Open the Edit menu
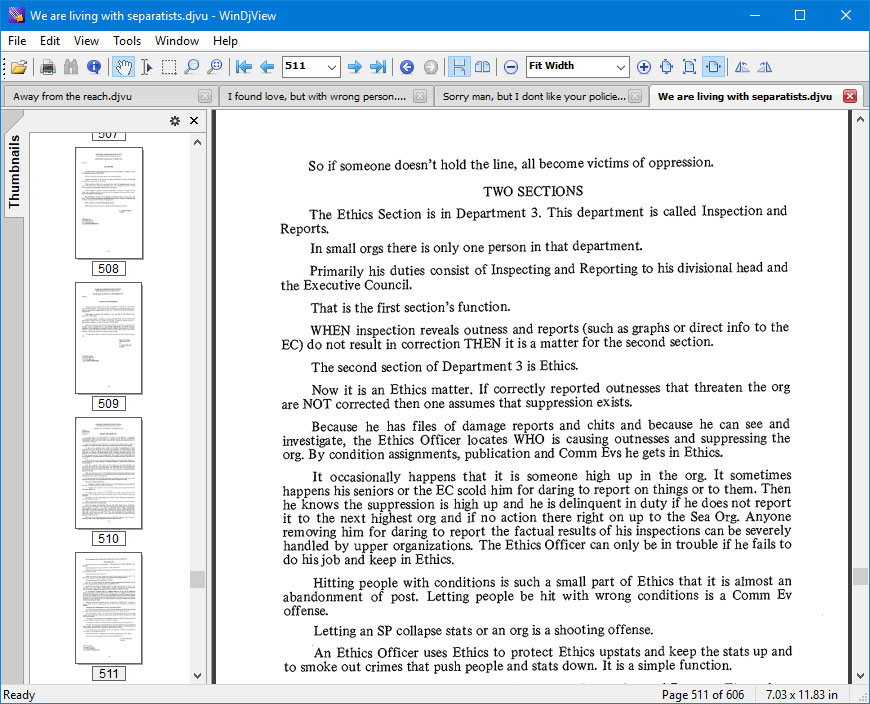Image resolution: width=870 pixels, height=704 pixels. 50,41
